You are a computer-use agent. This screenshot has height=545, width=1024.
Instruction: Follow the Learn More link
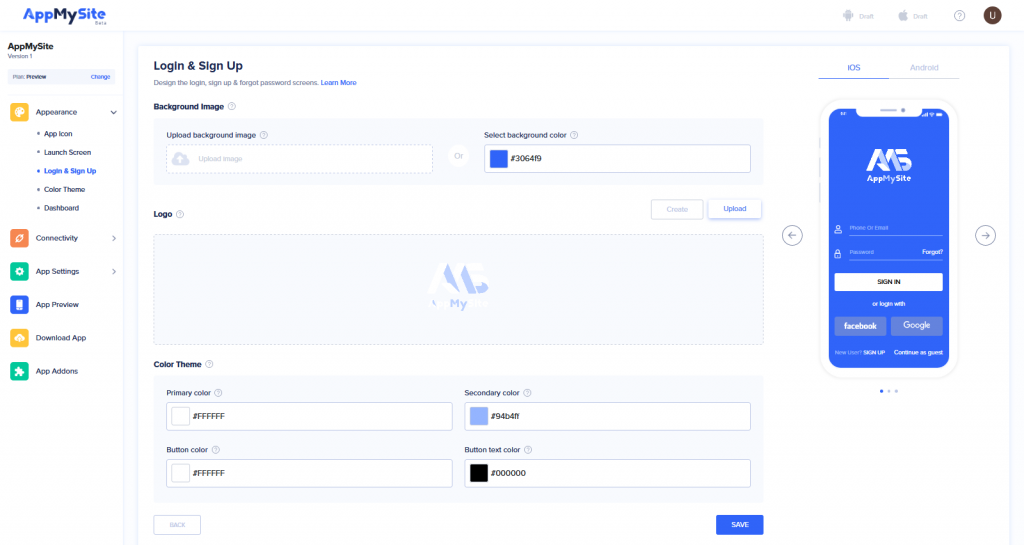(338, 83)
